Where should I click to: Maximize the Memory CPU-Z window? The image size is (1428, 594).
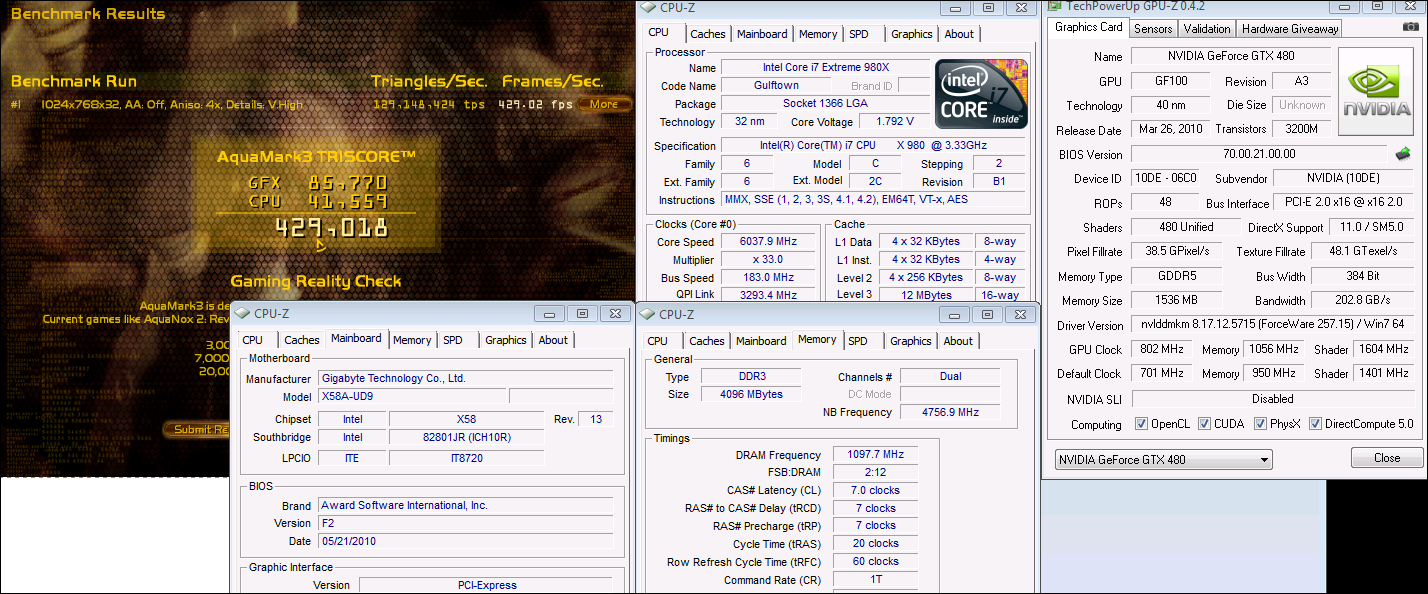coord(986,313)
